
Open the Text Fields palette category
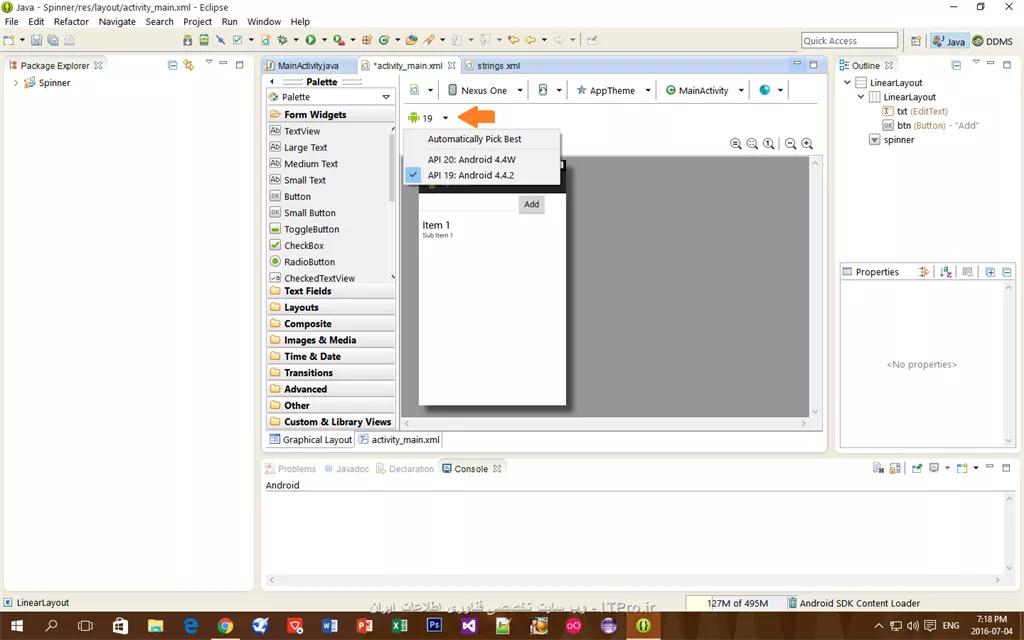click(x=330, y=291)
